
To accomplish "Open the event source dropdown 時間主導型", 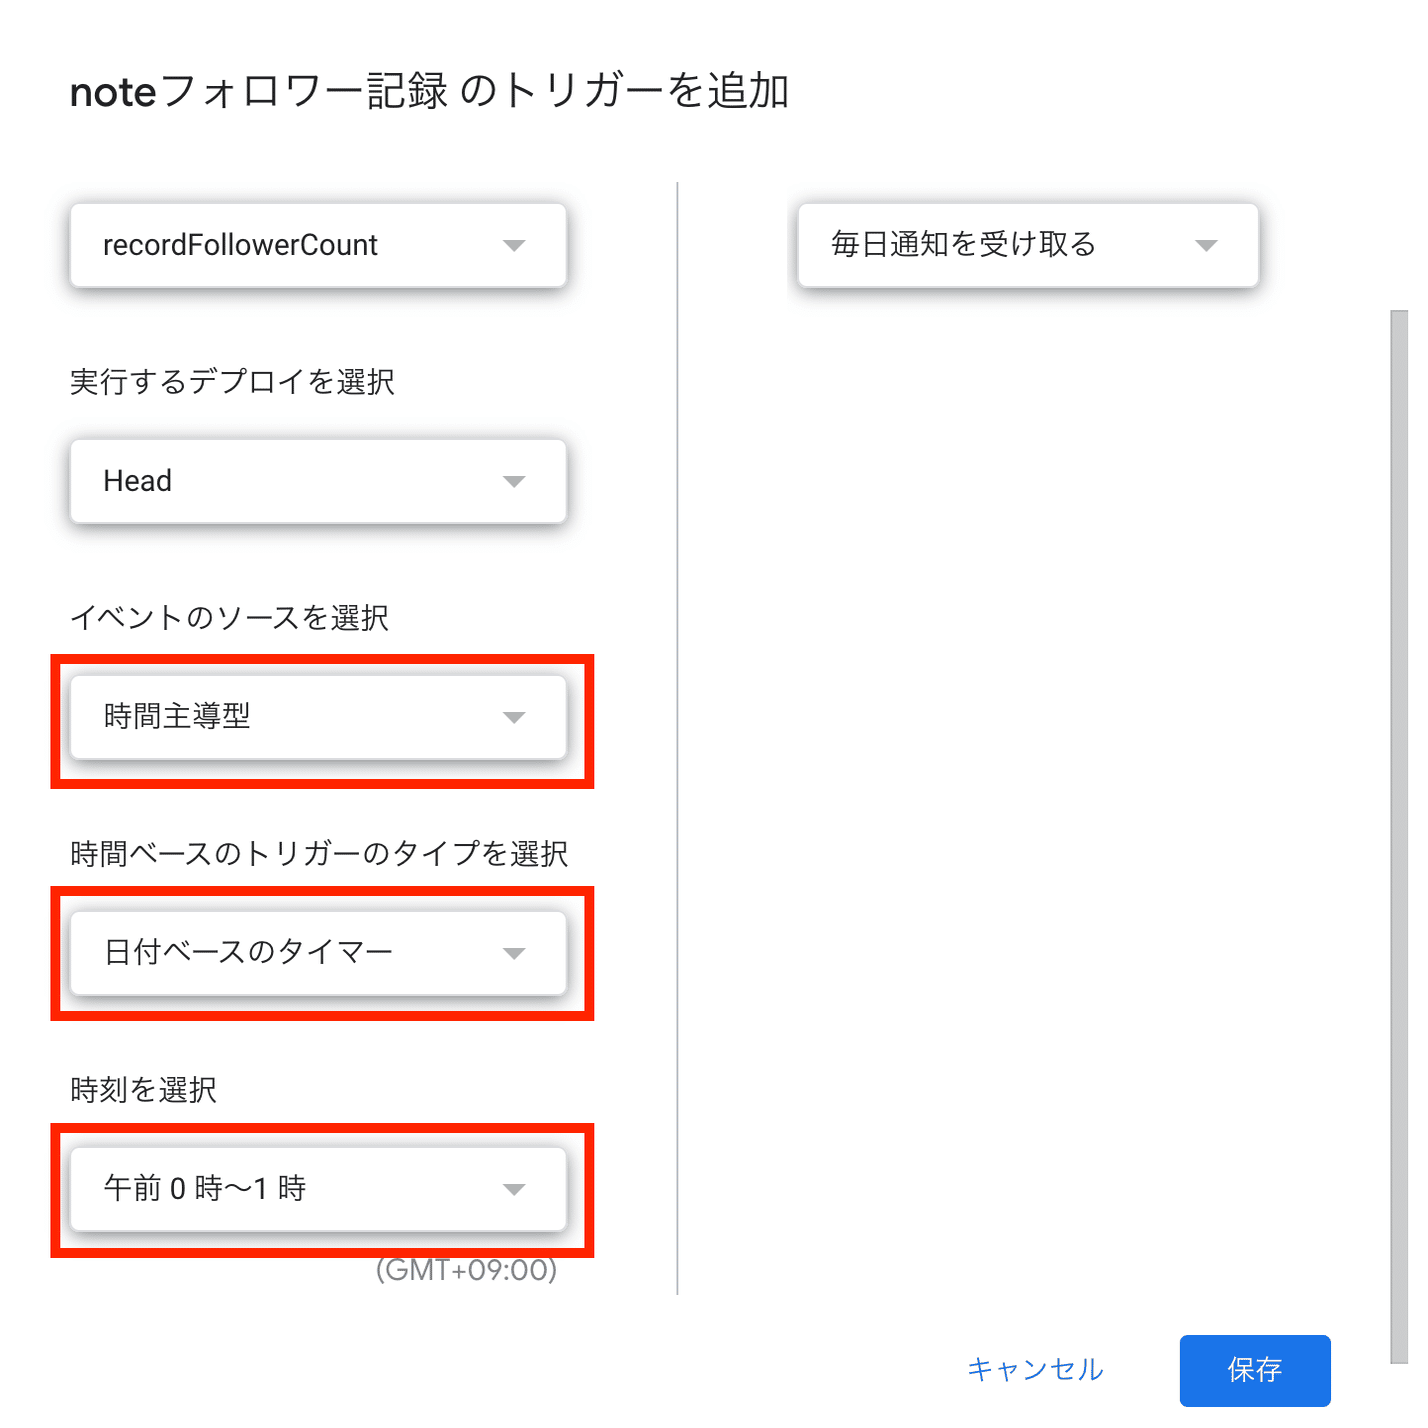I will click(x=280, y=717).
